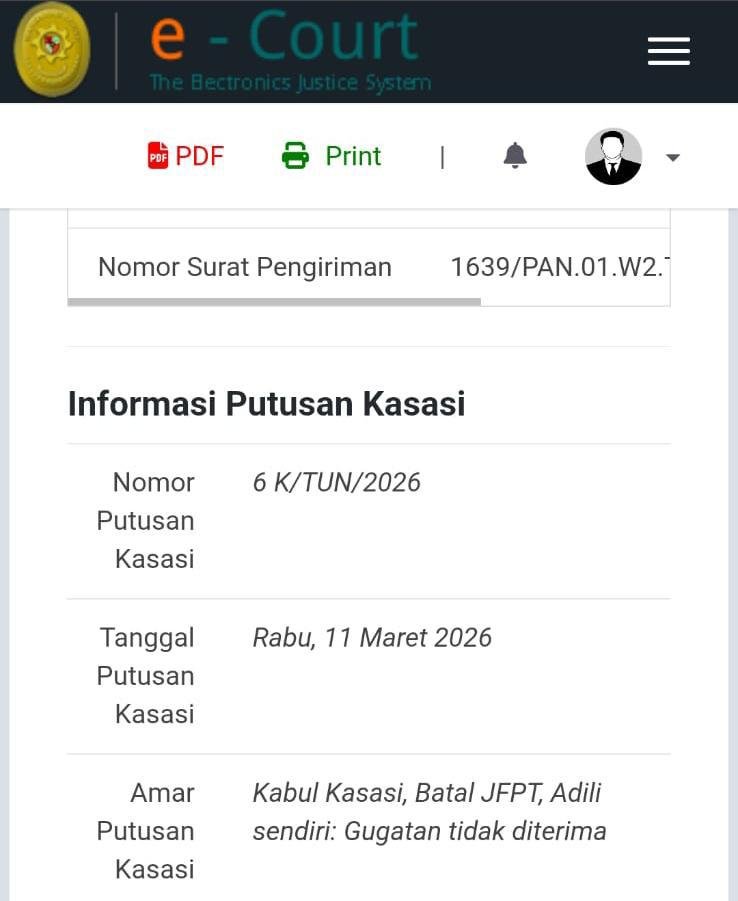Click the e-Court title logo text
The width and height of the screenshot is (738, 901).
(x=284, y=37)
